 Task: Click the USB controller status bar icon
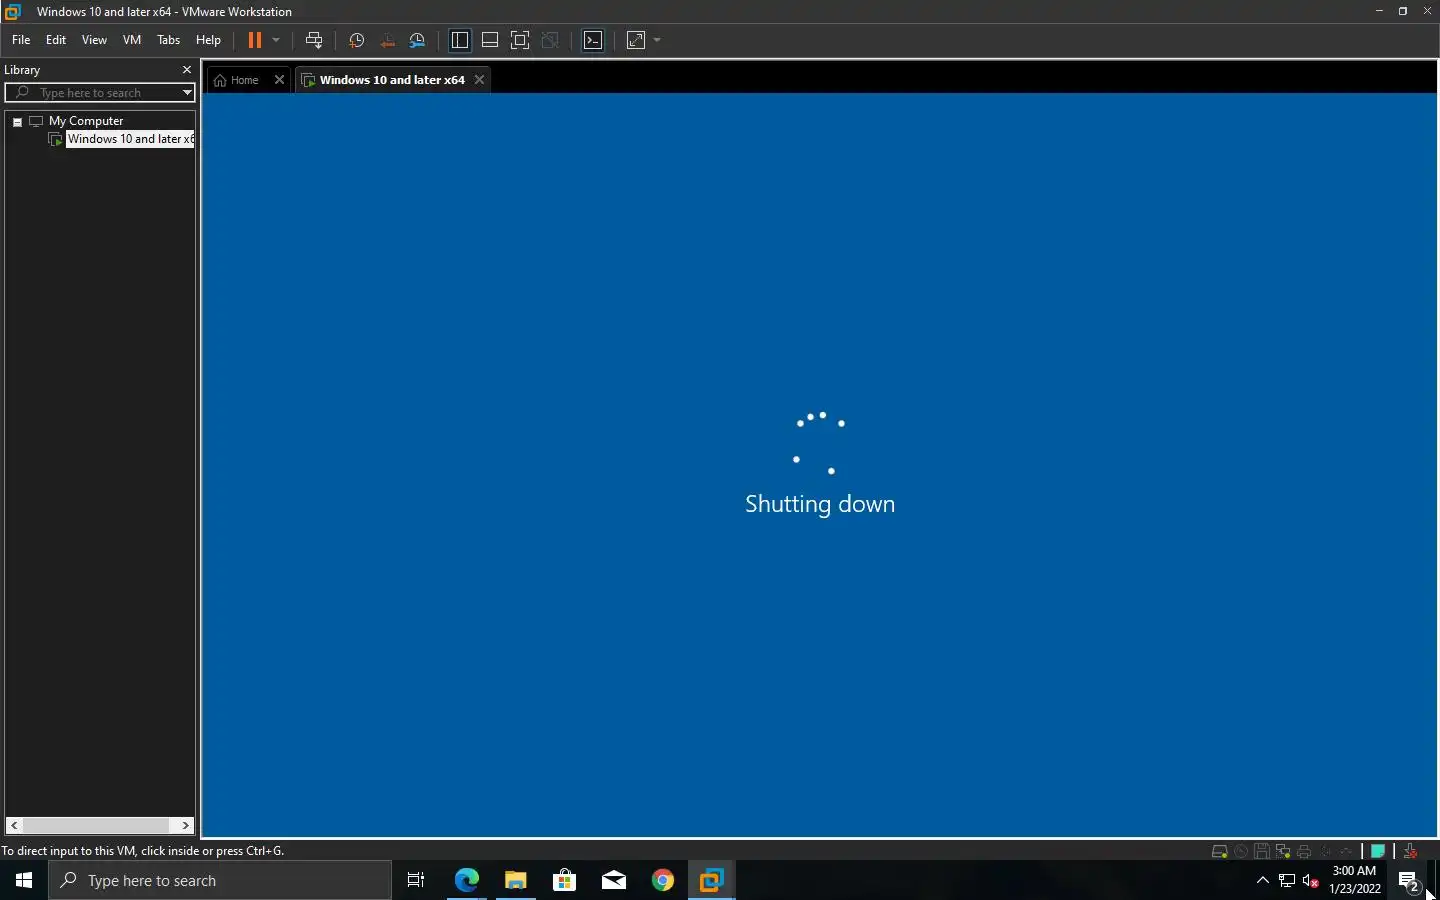[1346, 852]
